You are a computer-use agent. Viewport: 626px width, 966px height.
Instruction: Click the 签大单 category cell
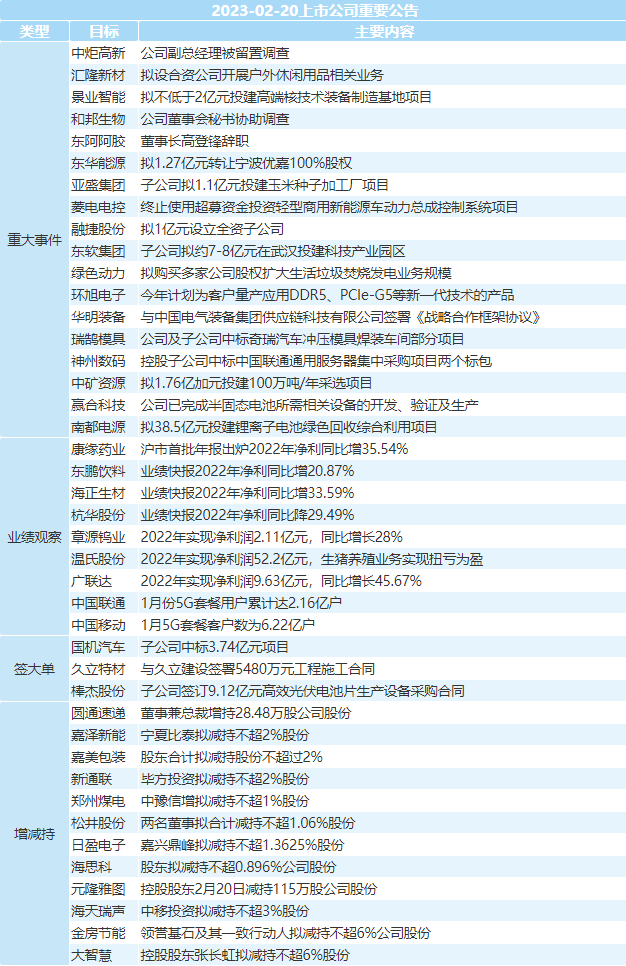click(x=35, y=669)
